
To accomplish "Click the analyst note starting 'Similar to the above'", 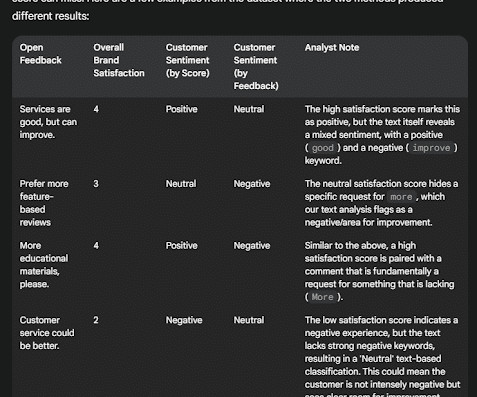I will click(379, 271).
